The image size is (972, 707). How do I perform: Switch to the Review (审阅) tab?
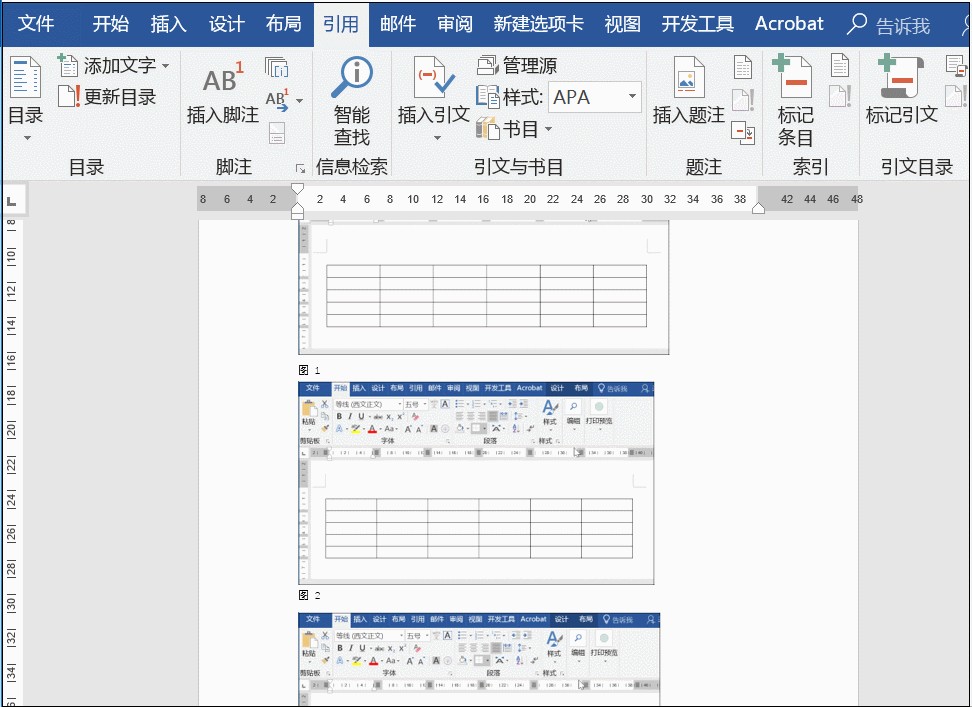point(454,24)
